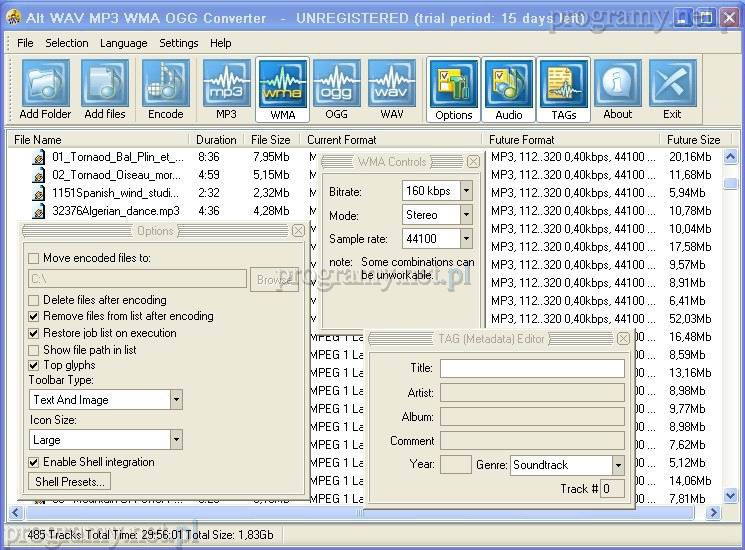Open the TAGs editor icon
The image size is (745, 550).
563,89
